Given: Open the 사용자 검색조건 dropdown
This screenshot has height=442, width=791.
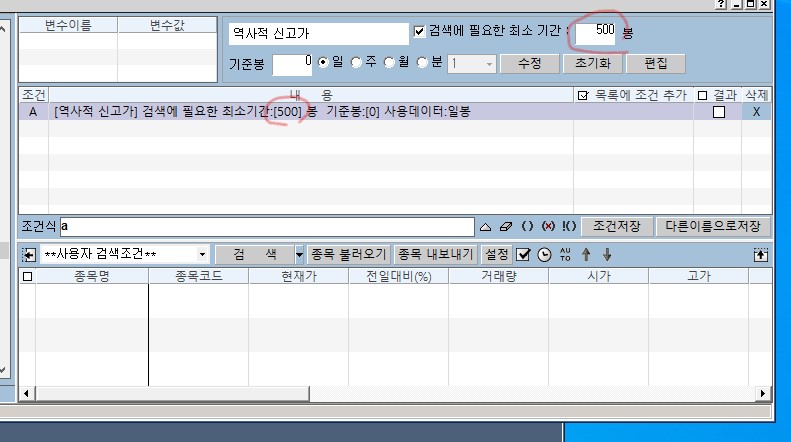Looking at the screenshot, I should click(203, 255).
